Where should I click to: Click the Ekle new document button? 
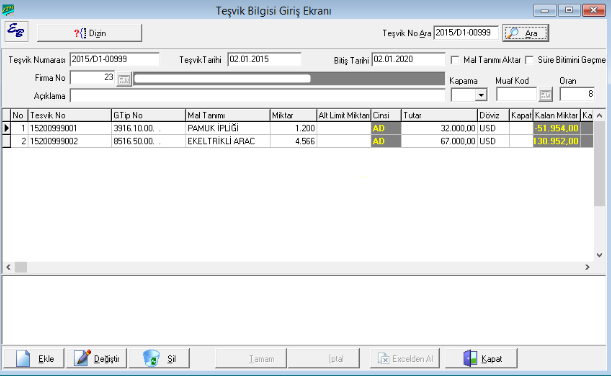tap(34, 358)
